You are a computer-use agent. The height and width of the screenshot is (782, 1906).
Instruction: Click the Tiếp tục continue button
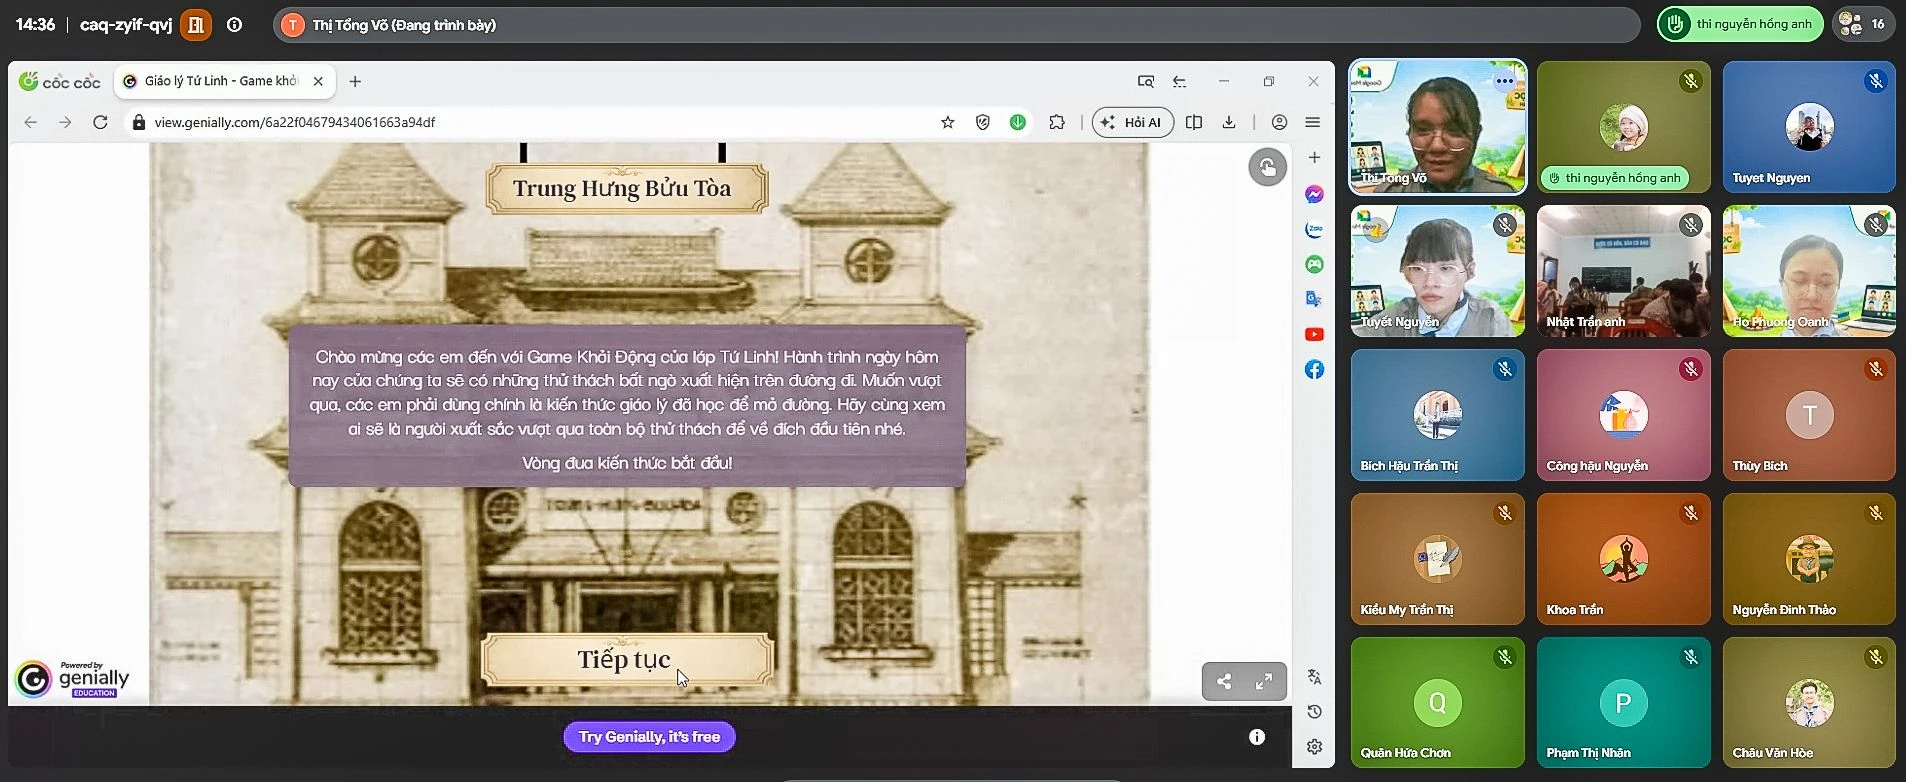click(x=627, y=660)
